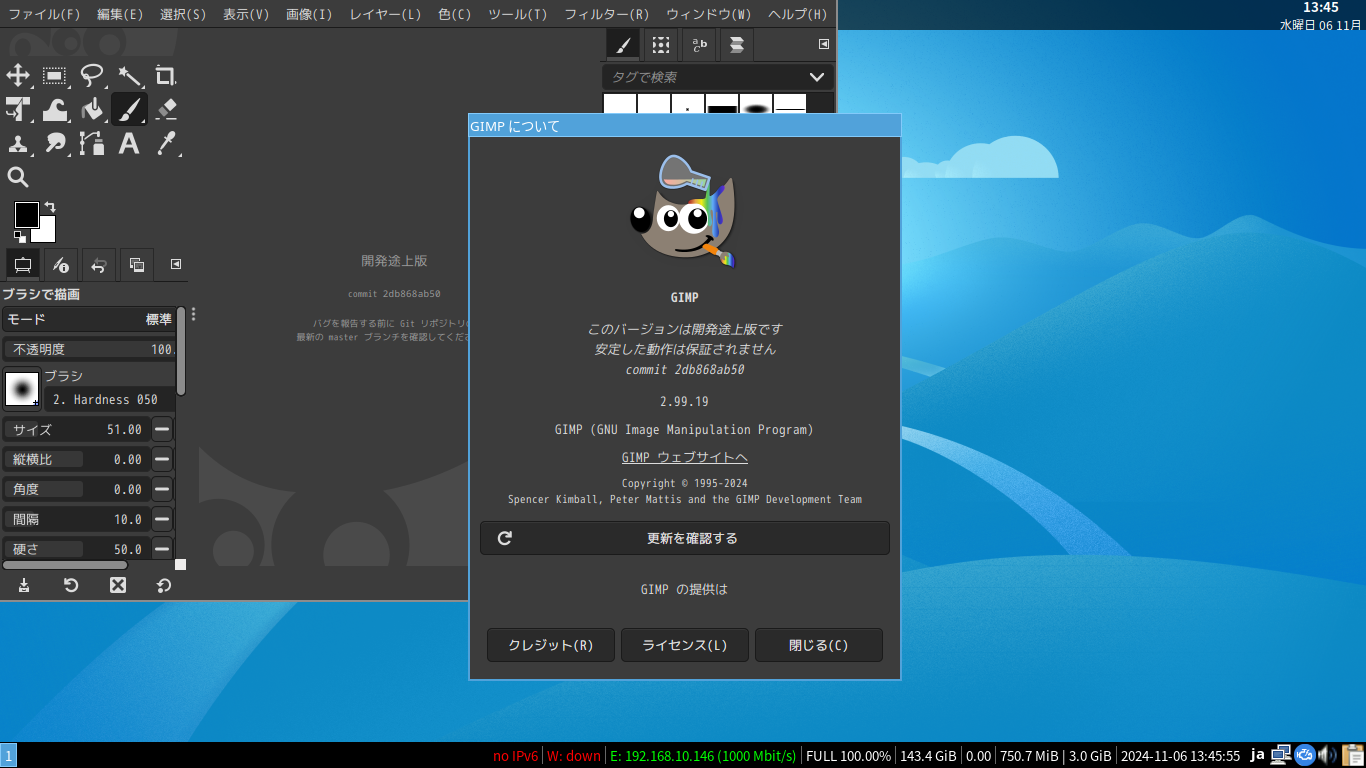Open the ヘルプ(H) menu
The width and height of the screenshot is (1366, 768).
pos(798,14)
